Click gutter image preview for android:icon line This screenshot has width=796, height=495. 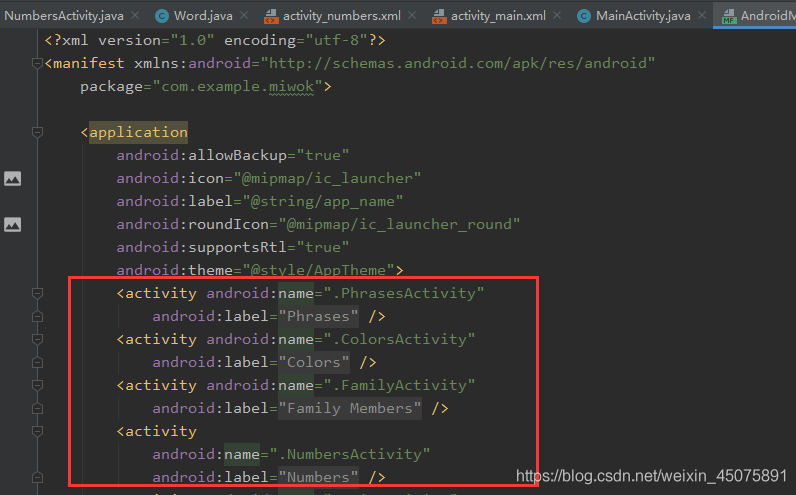(x=13, y=179)
